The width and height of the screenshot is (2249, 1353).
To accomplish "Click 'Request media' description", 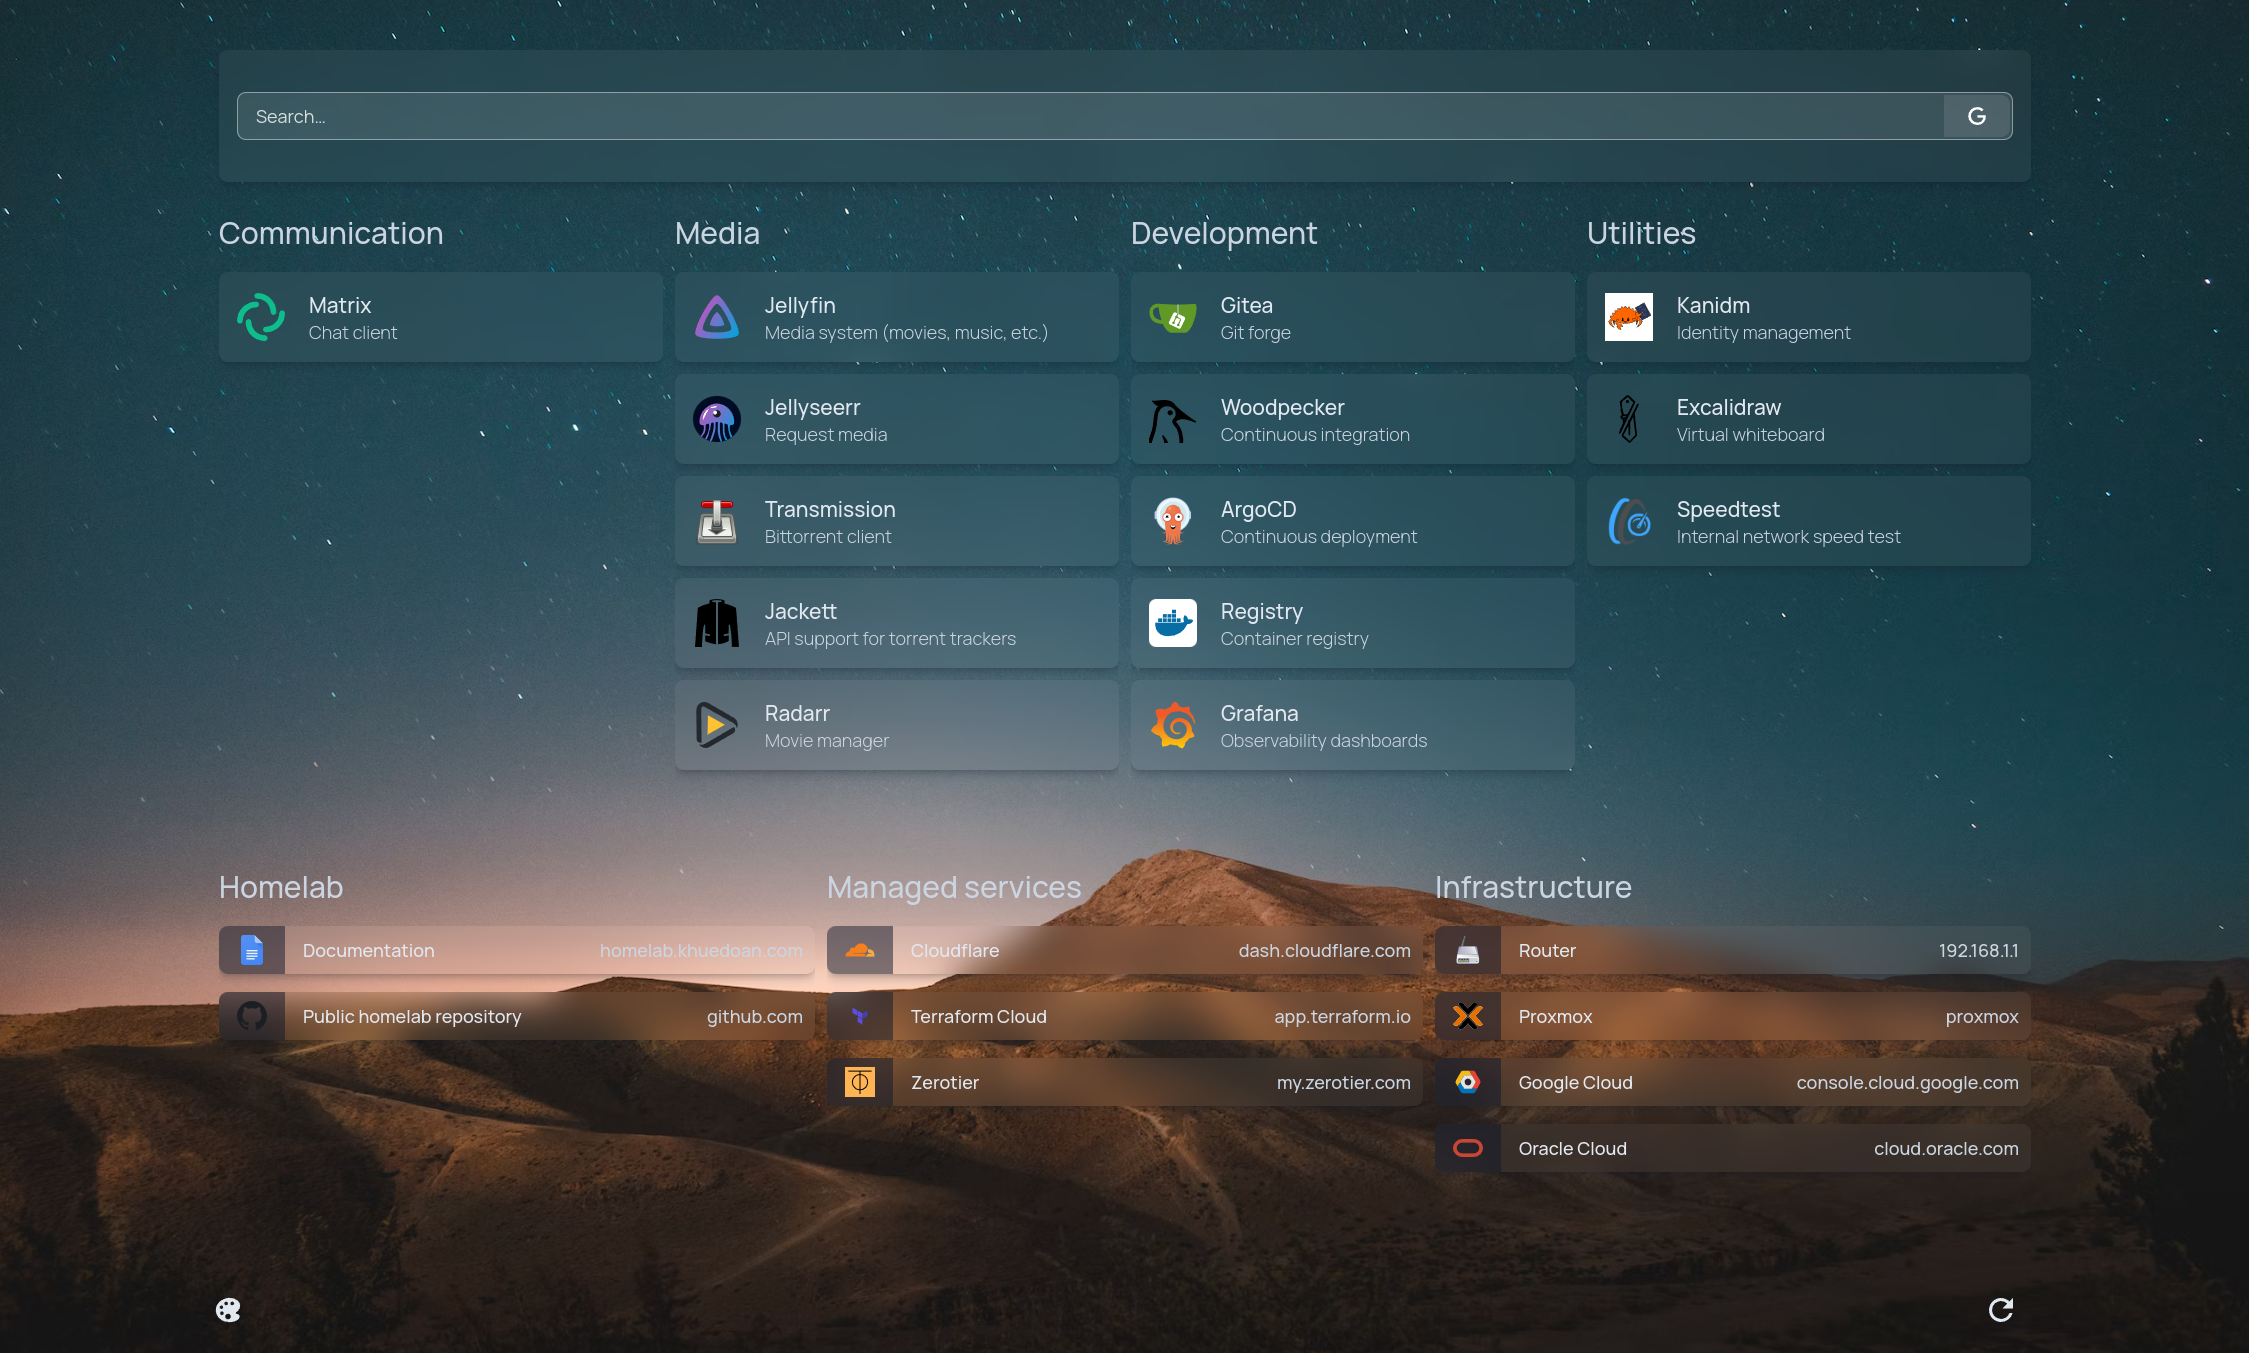I will pyautogui.click(x=826, y=434).
